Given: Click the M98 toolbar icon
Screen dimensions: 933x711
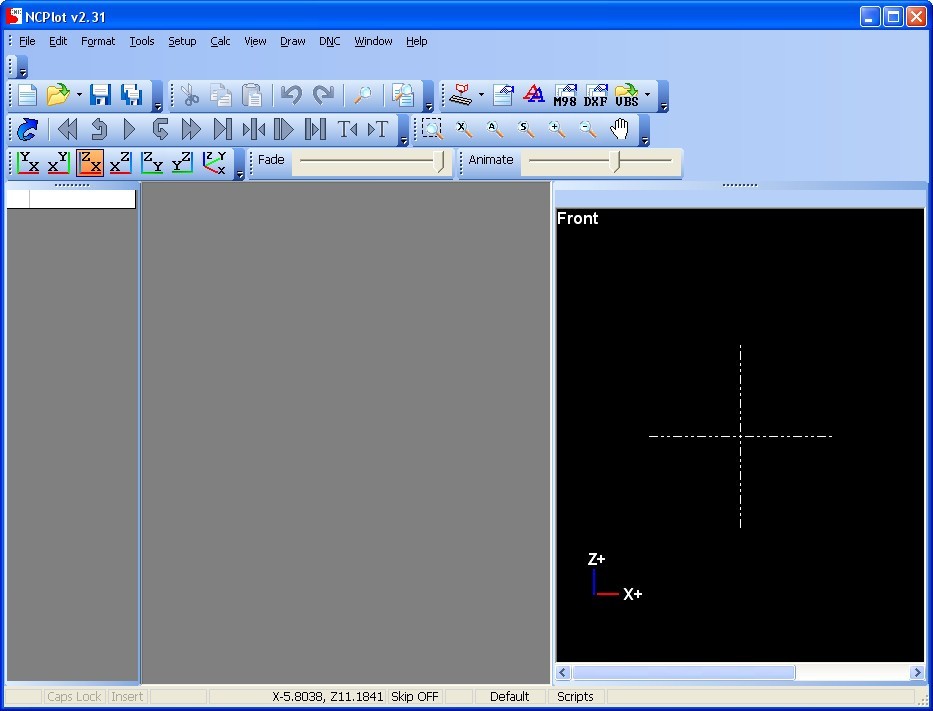Looking at the screenshot, I should [x=565, y=96].
